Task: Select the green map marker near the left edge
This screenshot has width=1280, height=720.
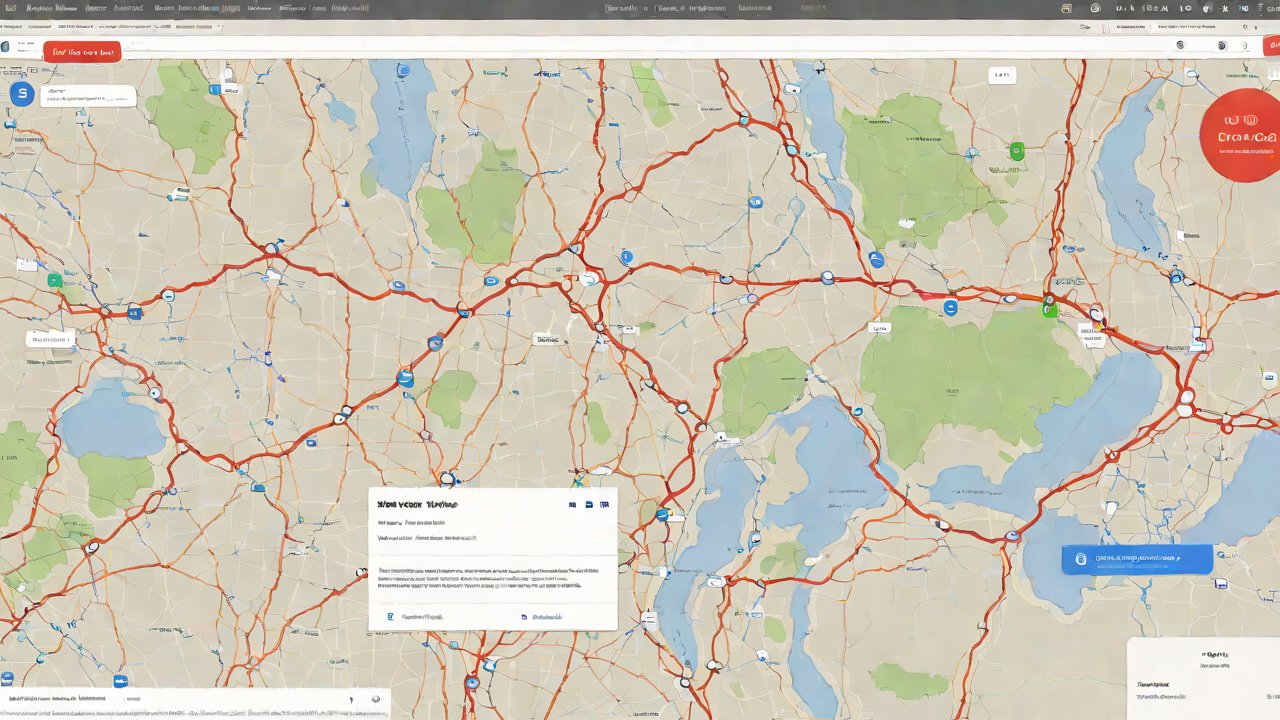Action: [55, 281]
